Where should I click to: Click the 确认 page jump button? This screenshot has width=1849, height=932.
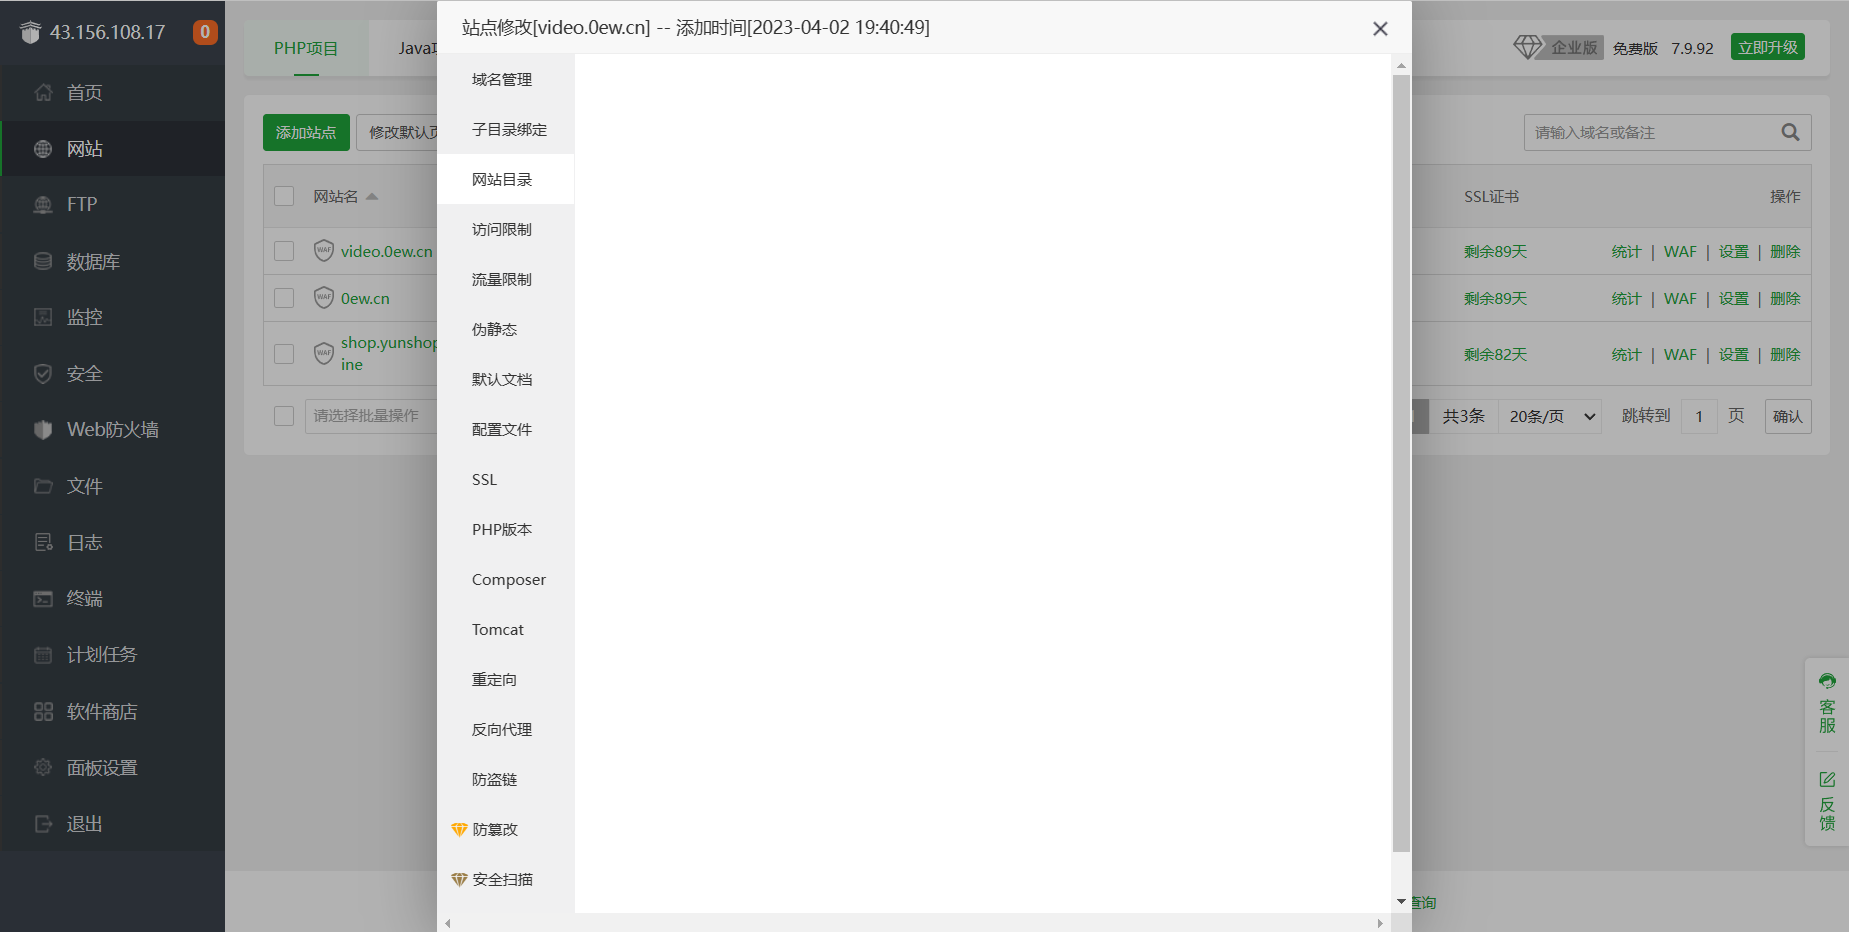[1787, 416]
